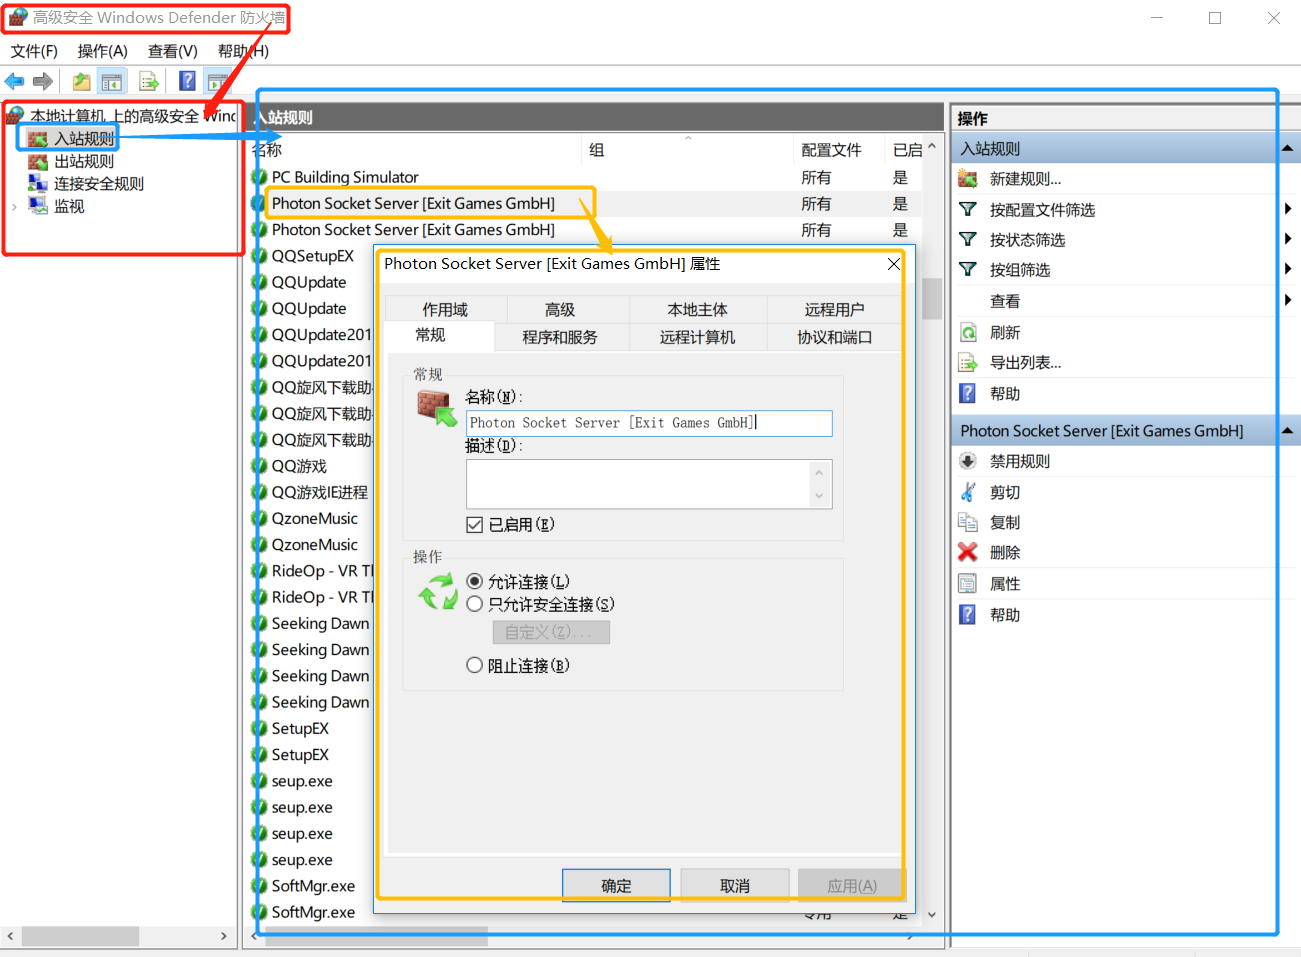Expand the 监视 tree node arrow

pos(14,207)
